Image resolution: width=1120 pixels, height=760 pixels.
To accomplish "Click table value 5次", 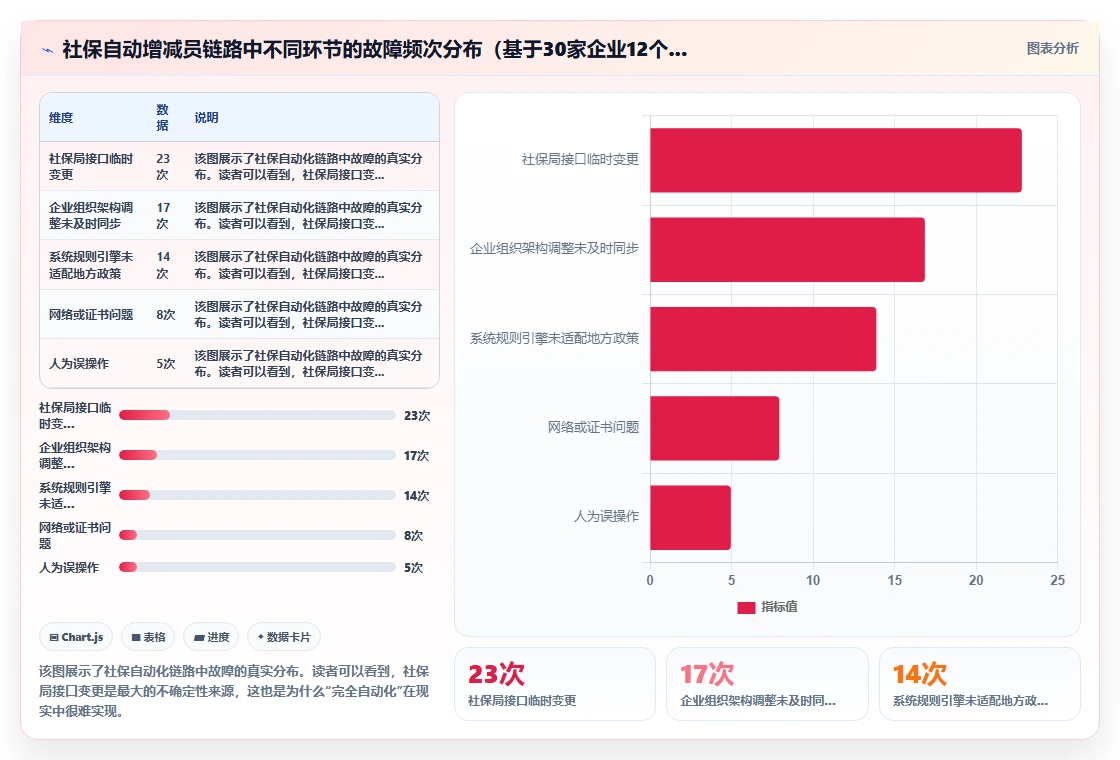I will (166, 364).
